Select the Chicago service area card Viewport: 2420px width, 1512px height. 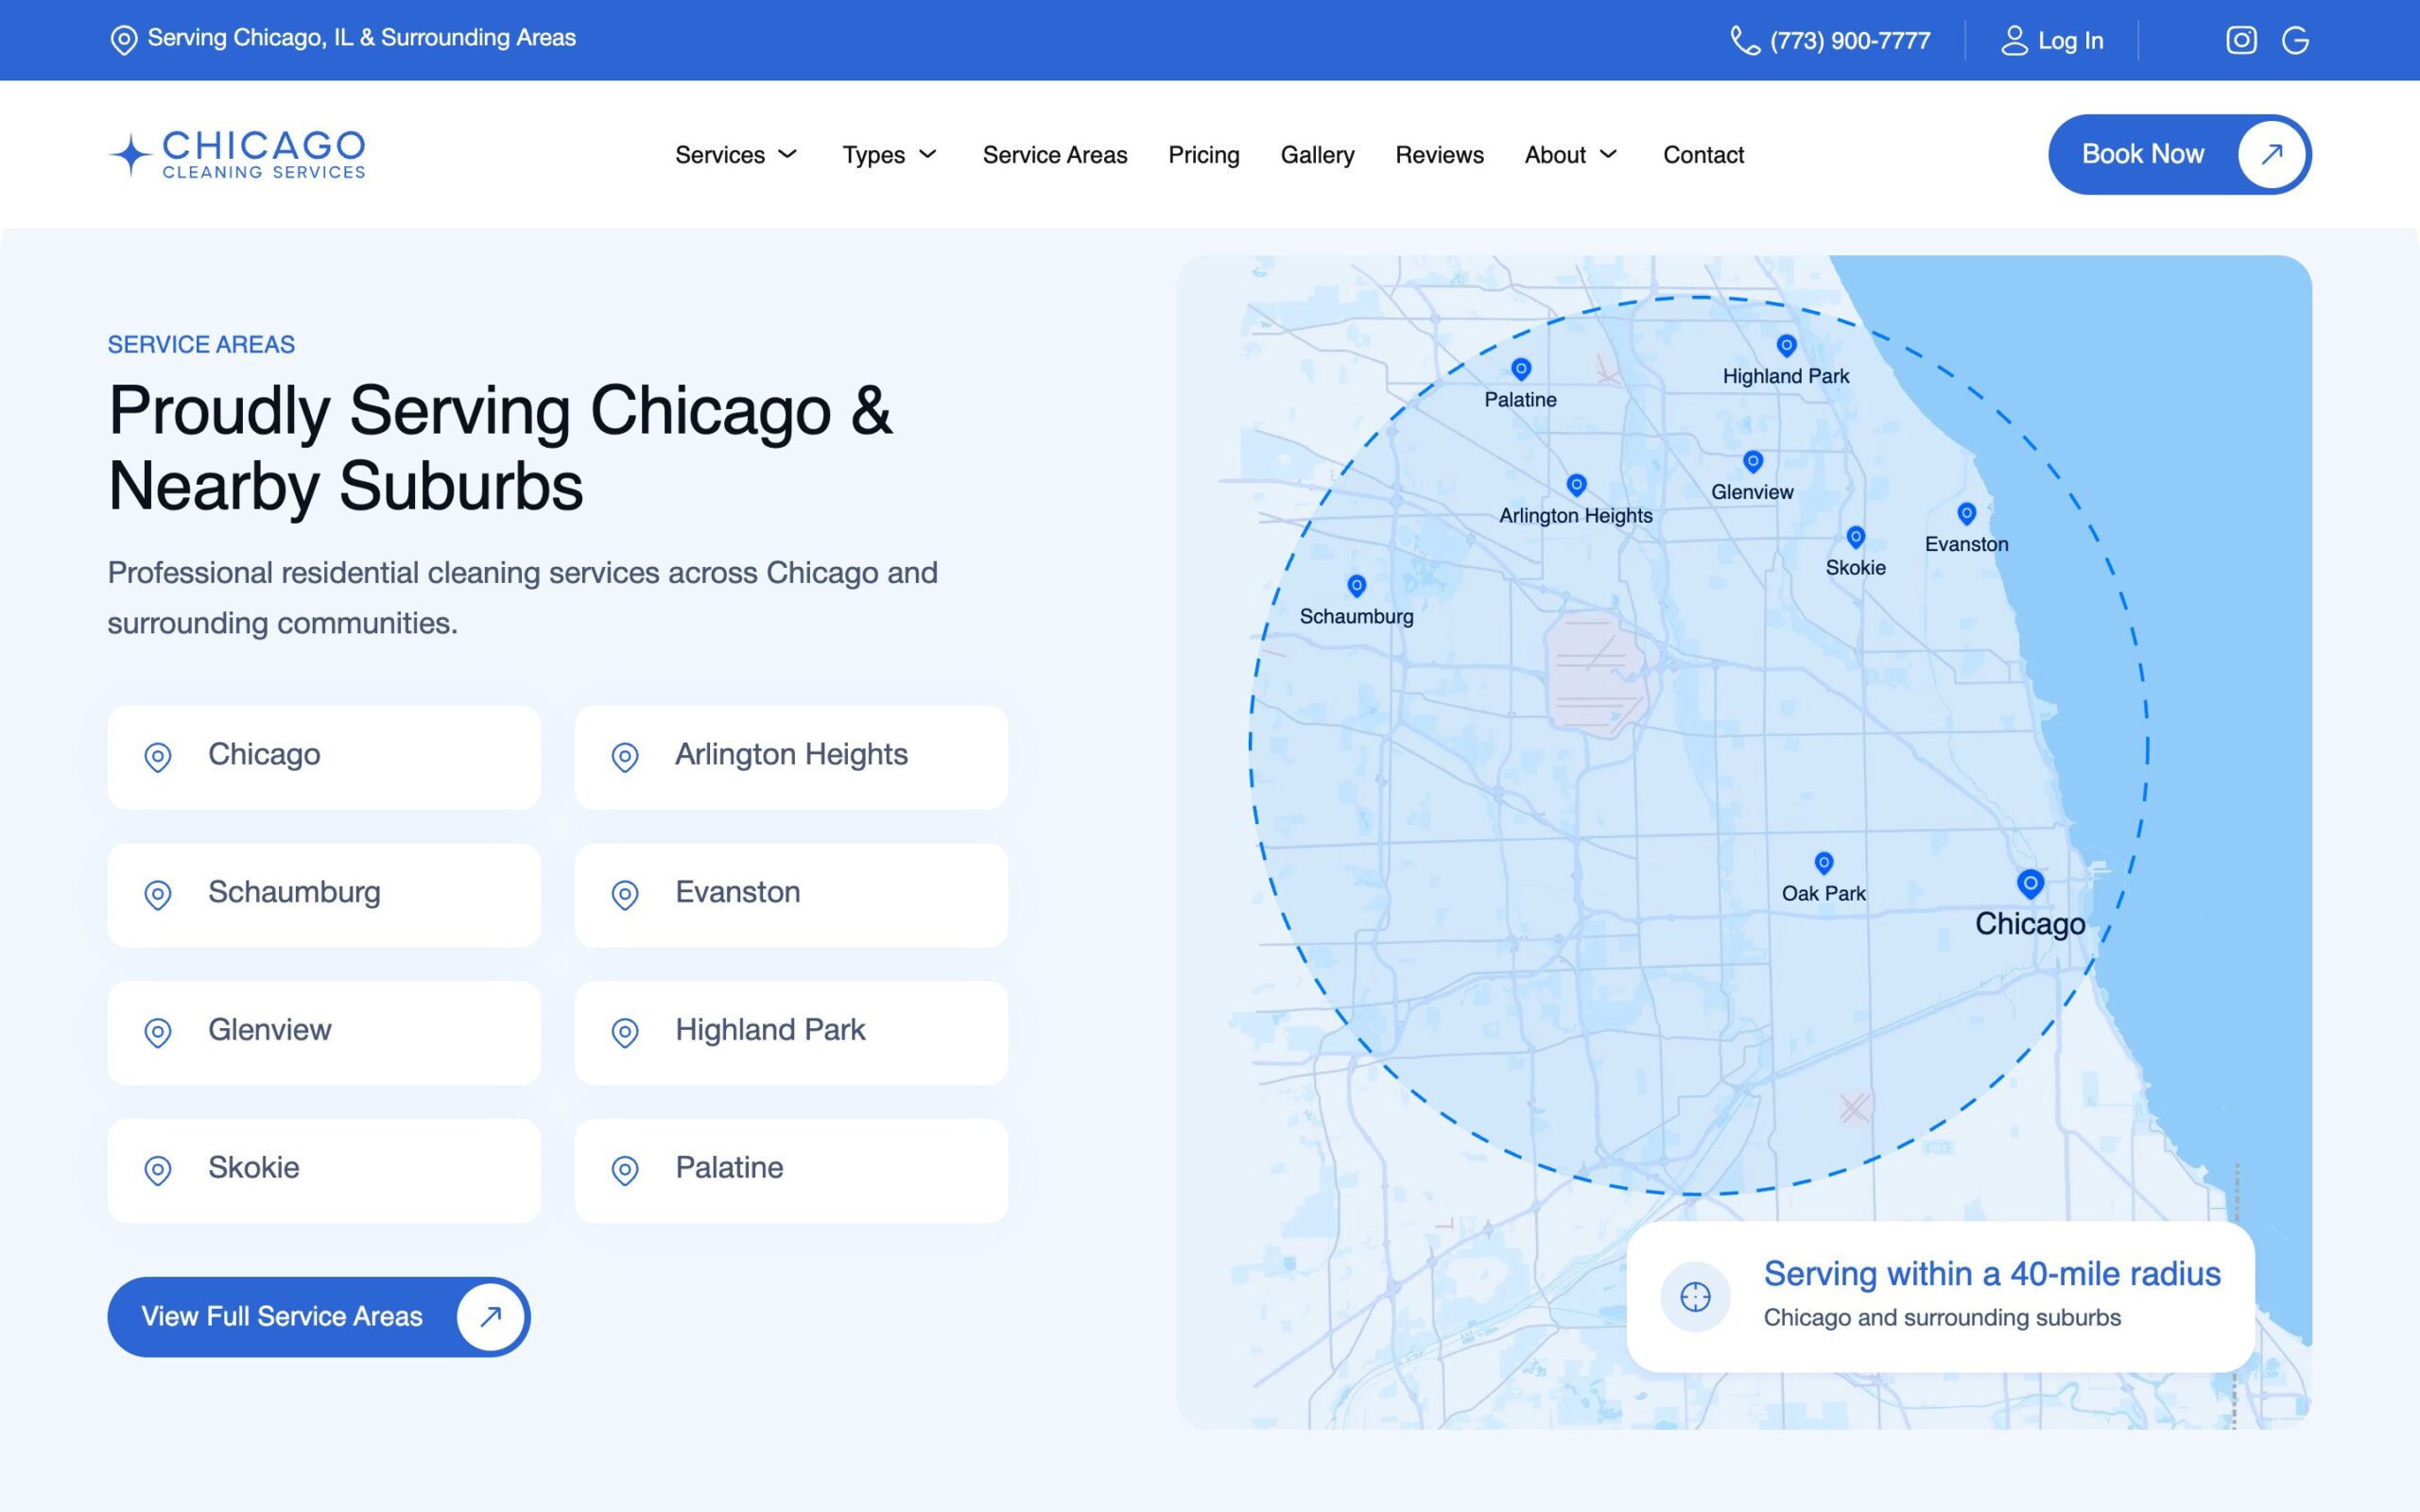pos(324,757)
